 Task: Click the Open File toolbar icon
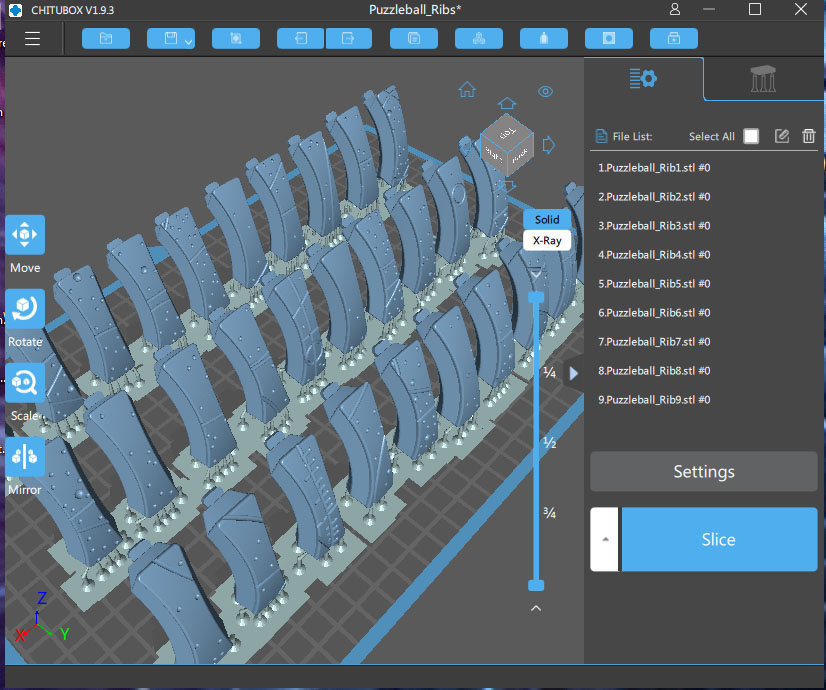click(x=106, y=39)
